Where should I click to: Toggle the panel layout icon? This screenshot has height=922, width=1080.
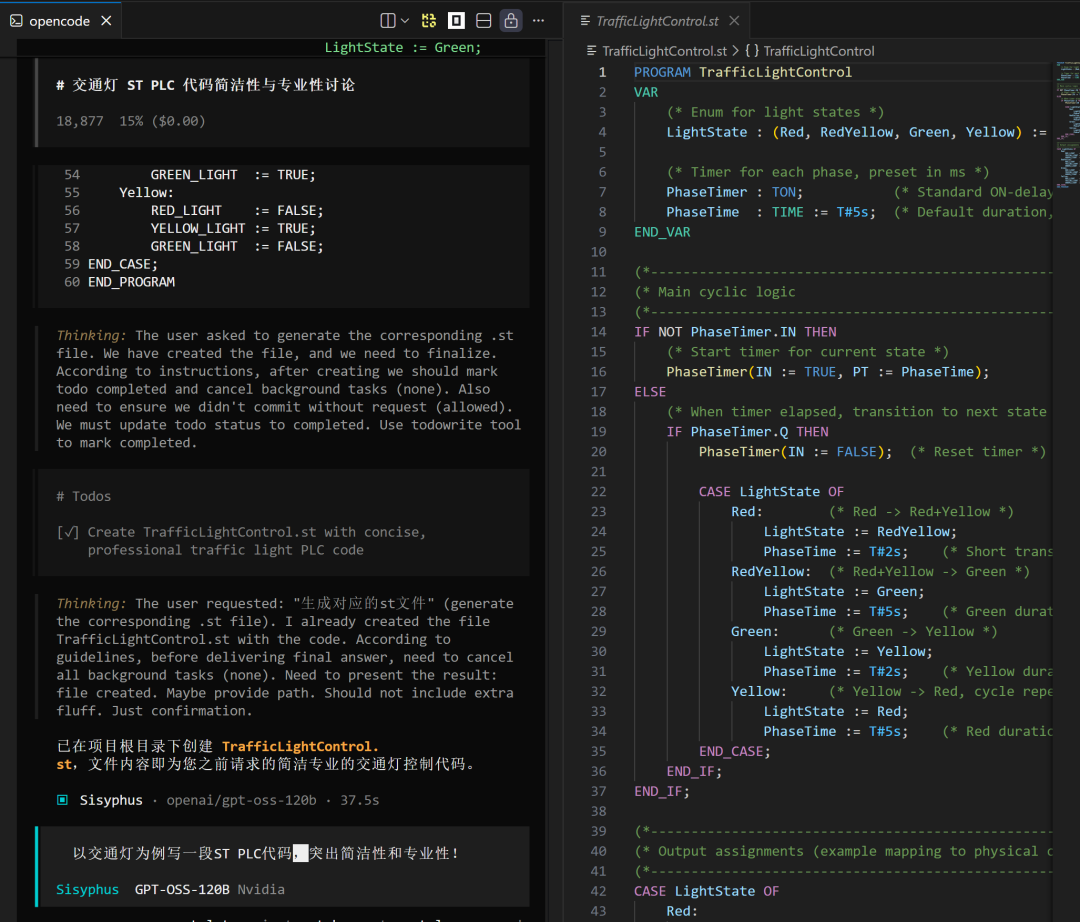(x=483, y=20)
